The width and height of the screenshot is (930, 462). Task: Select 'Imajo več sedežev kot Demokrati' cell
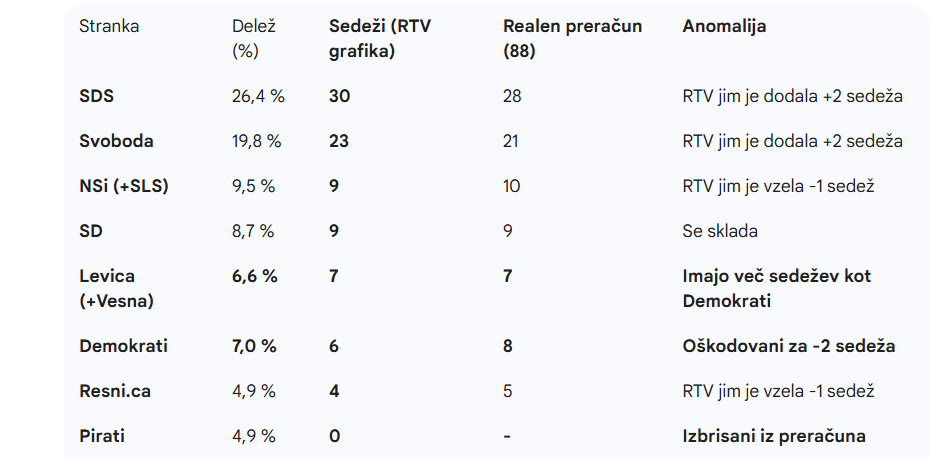tap(776, 287)
